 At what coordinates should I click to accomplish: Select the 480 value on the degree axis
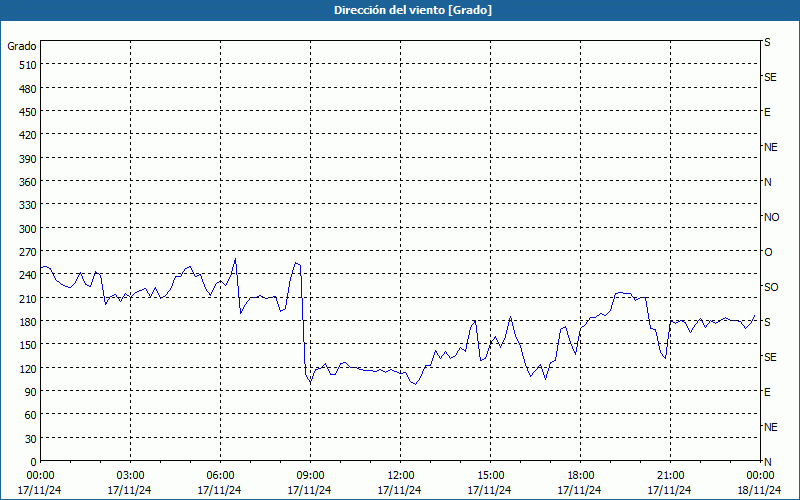tap(28, 89)
